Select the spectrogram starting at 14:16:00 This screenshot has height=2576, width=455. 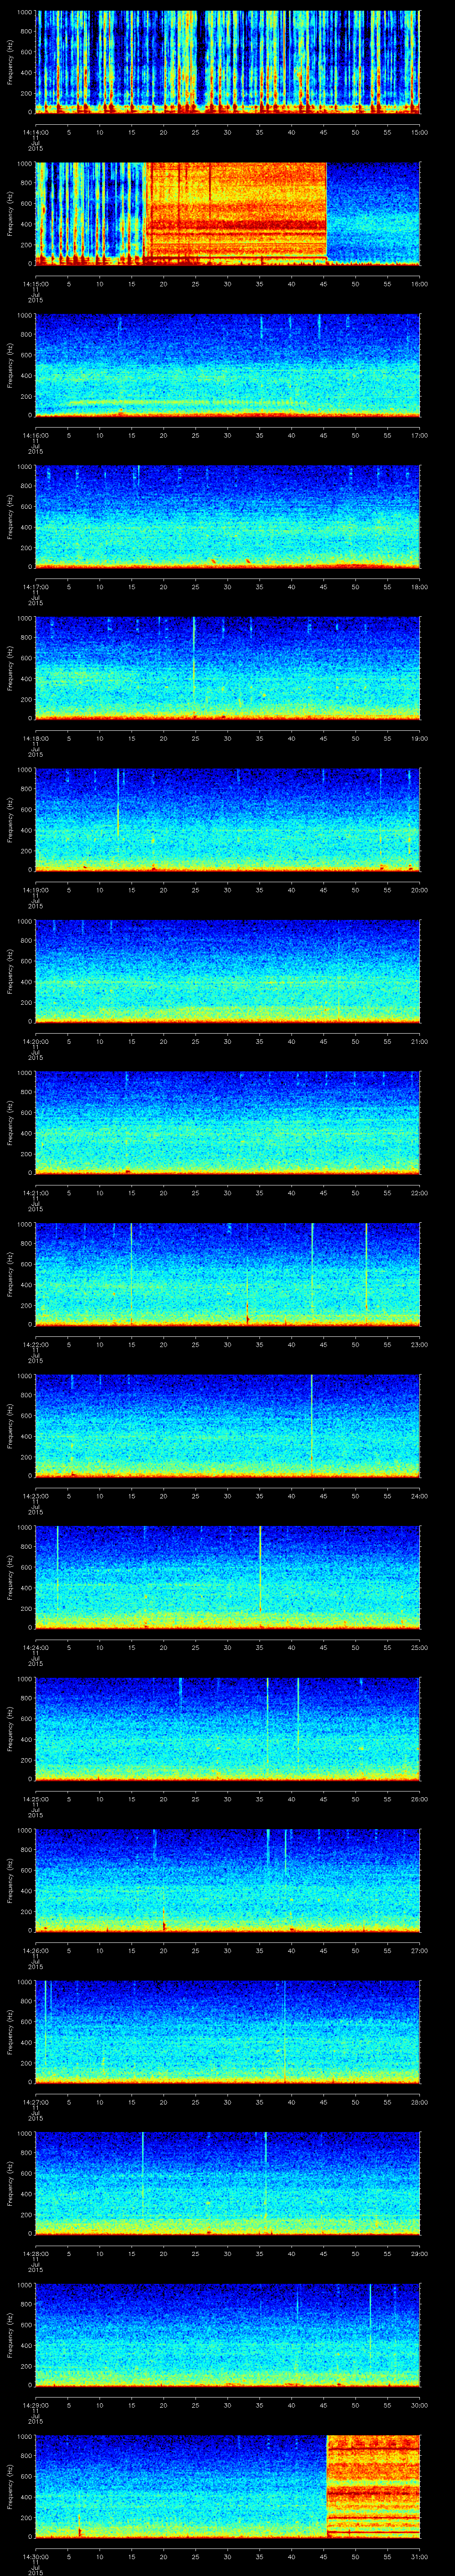coord(227,364)
